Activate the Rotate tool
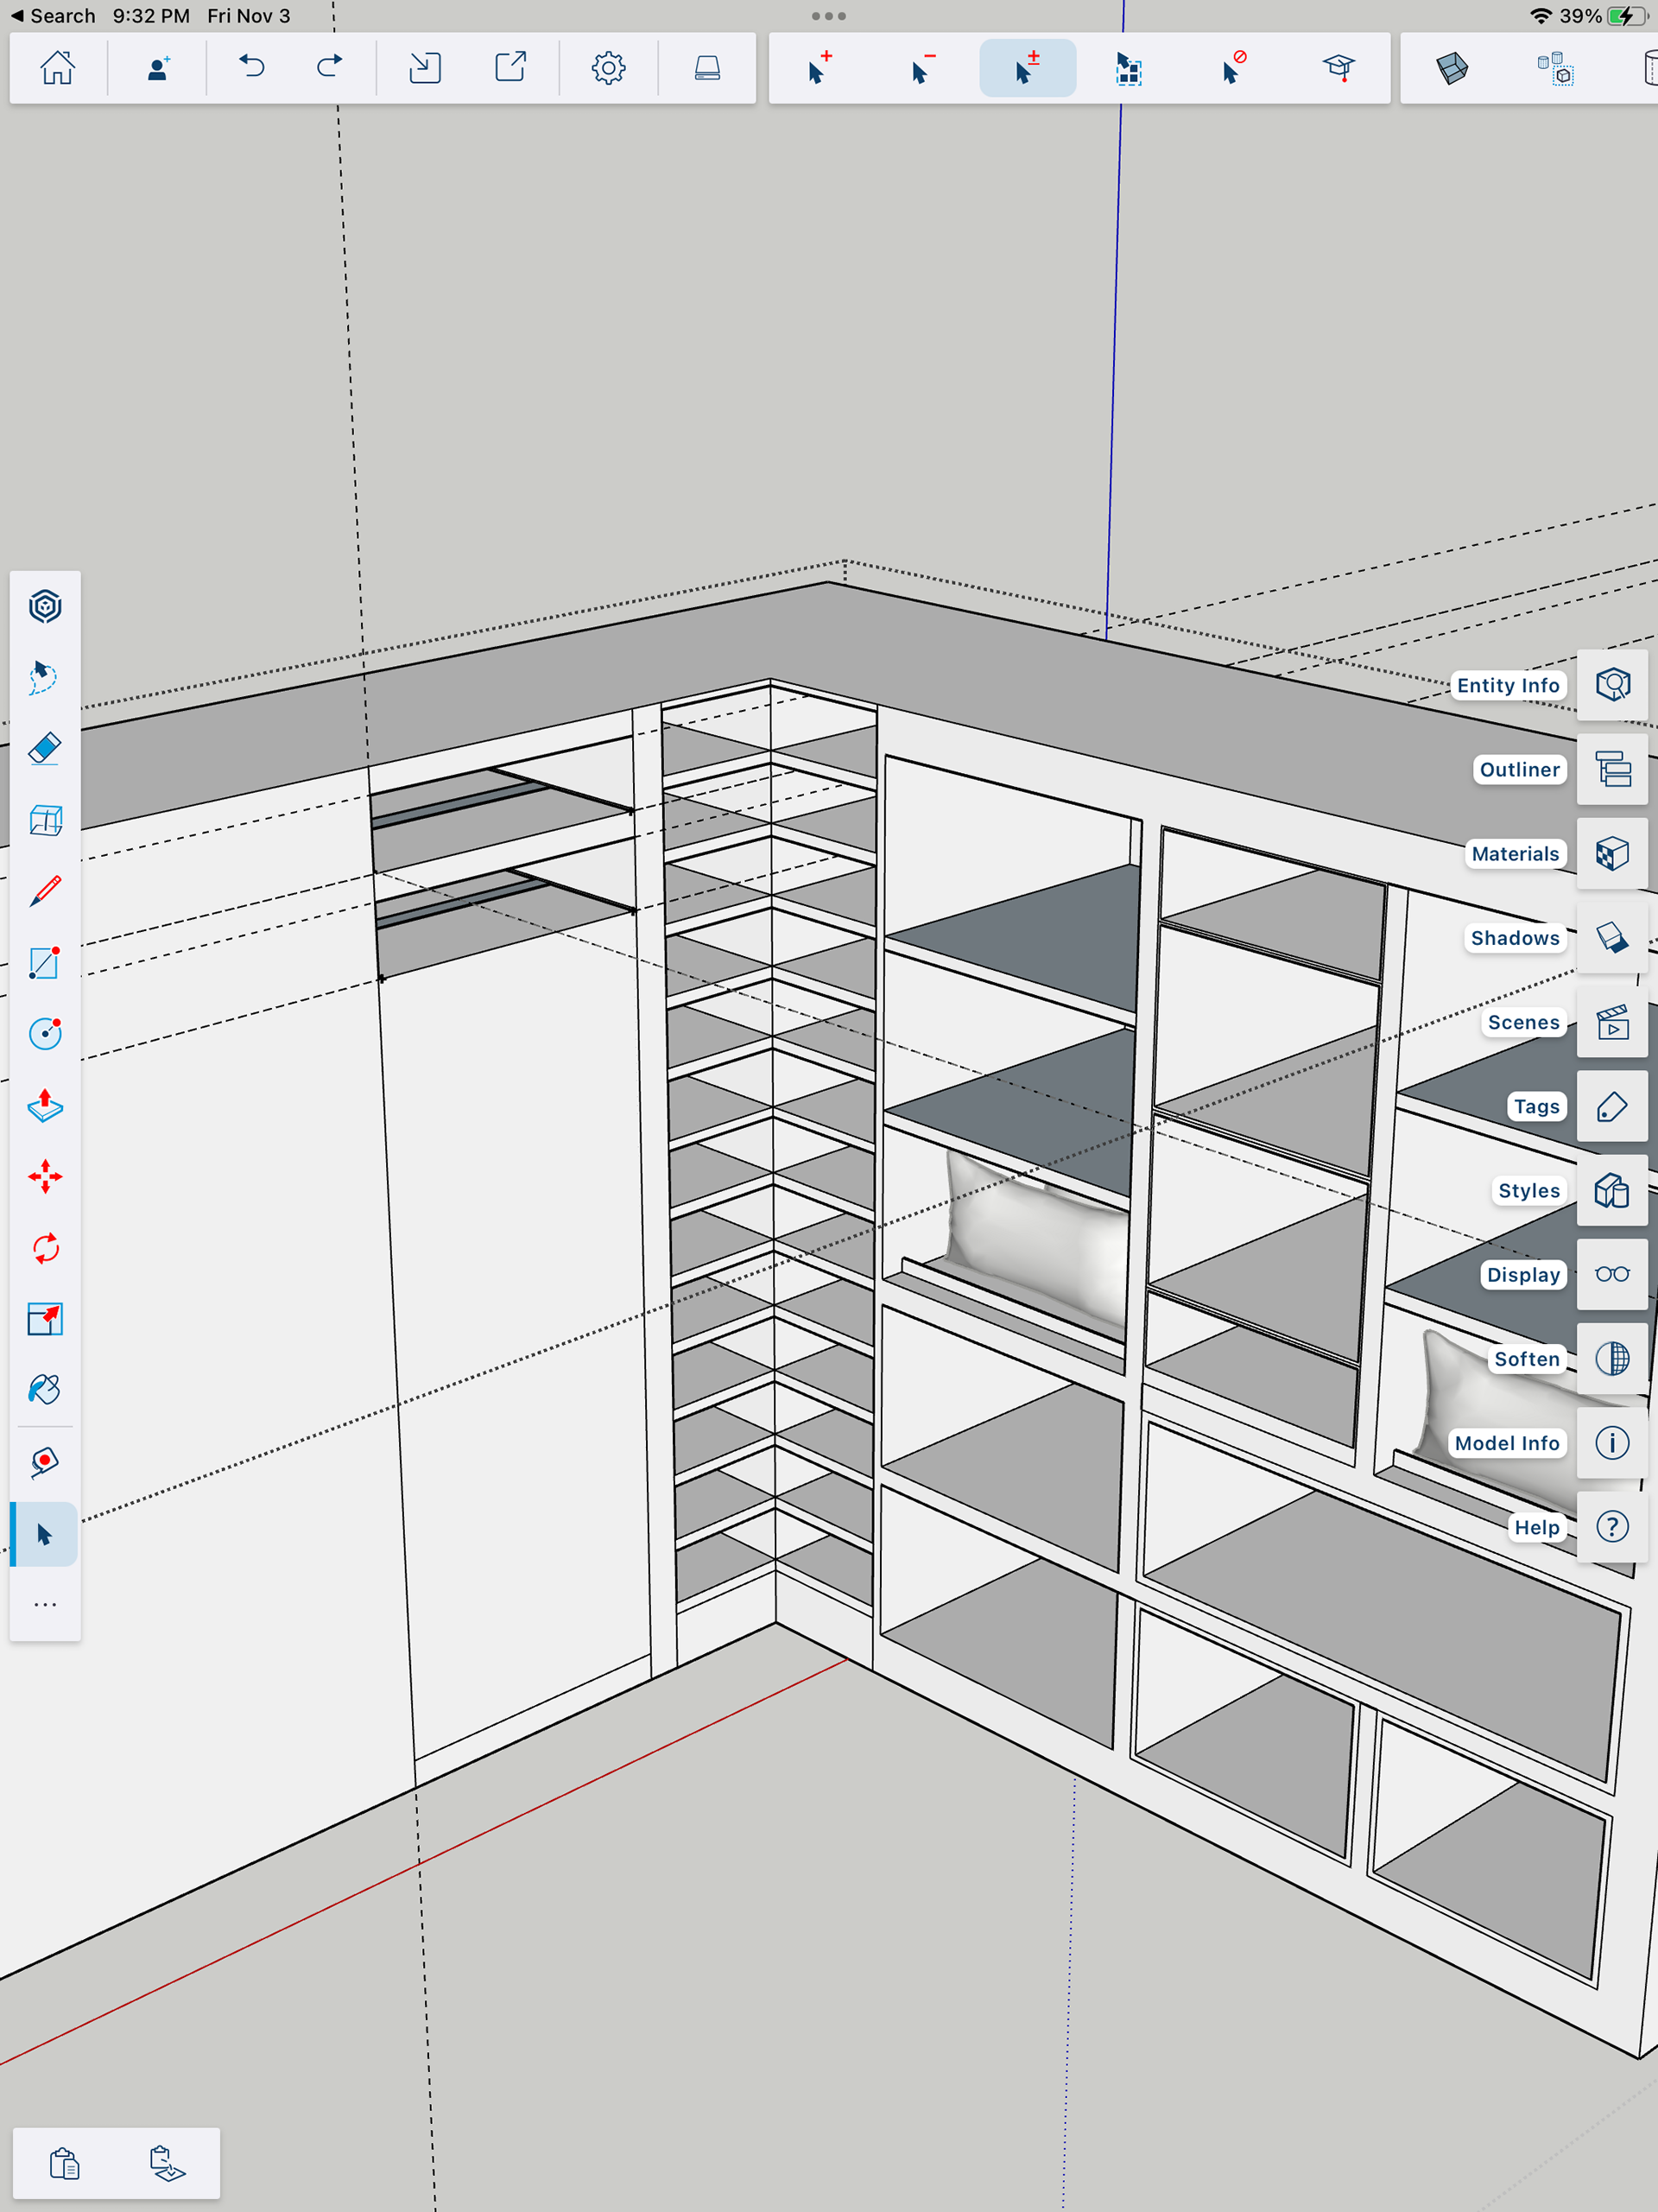This screenshot has width=1658, height=2212. click(x=45, y=1248)
